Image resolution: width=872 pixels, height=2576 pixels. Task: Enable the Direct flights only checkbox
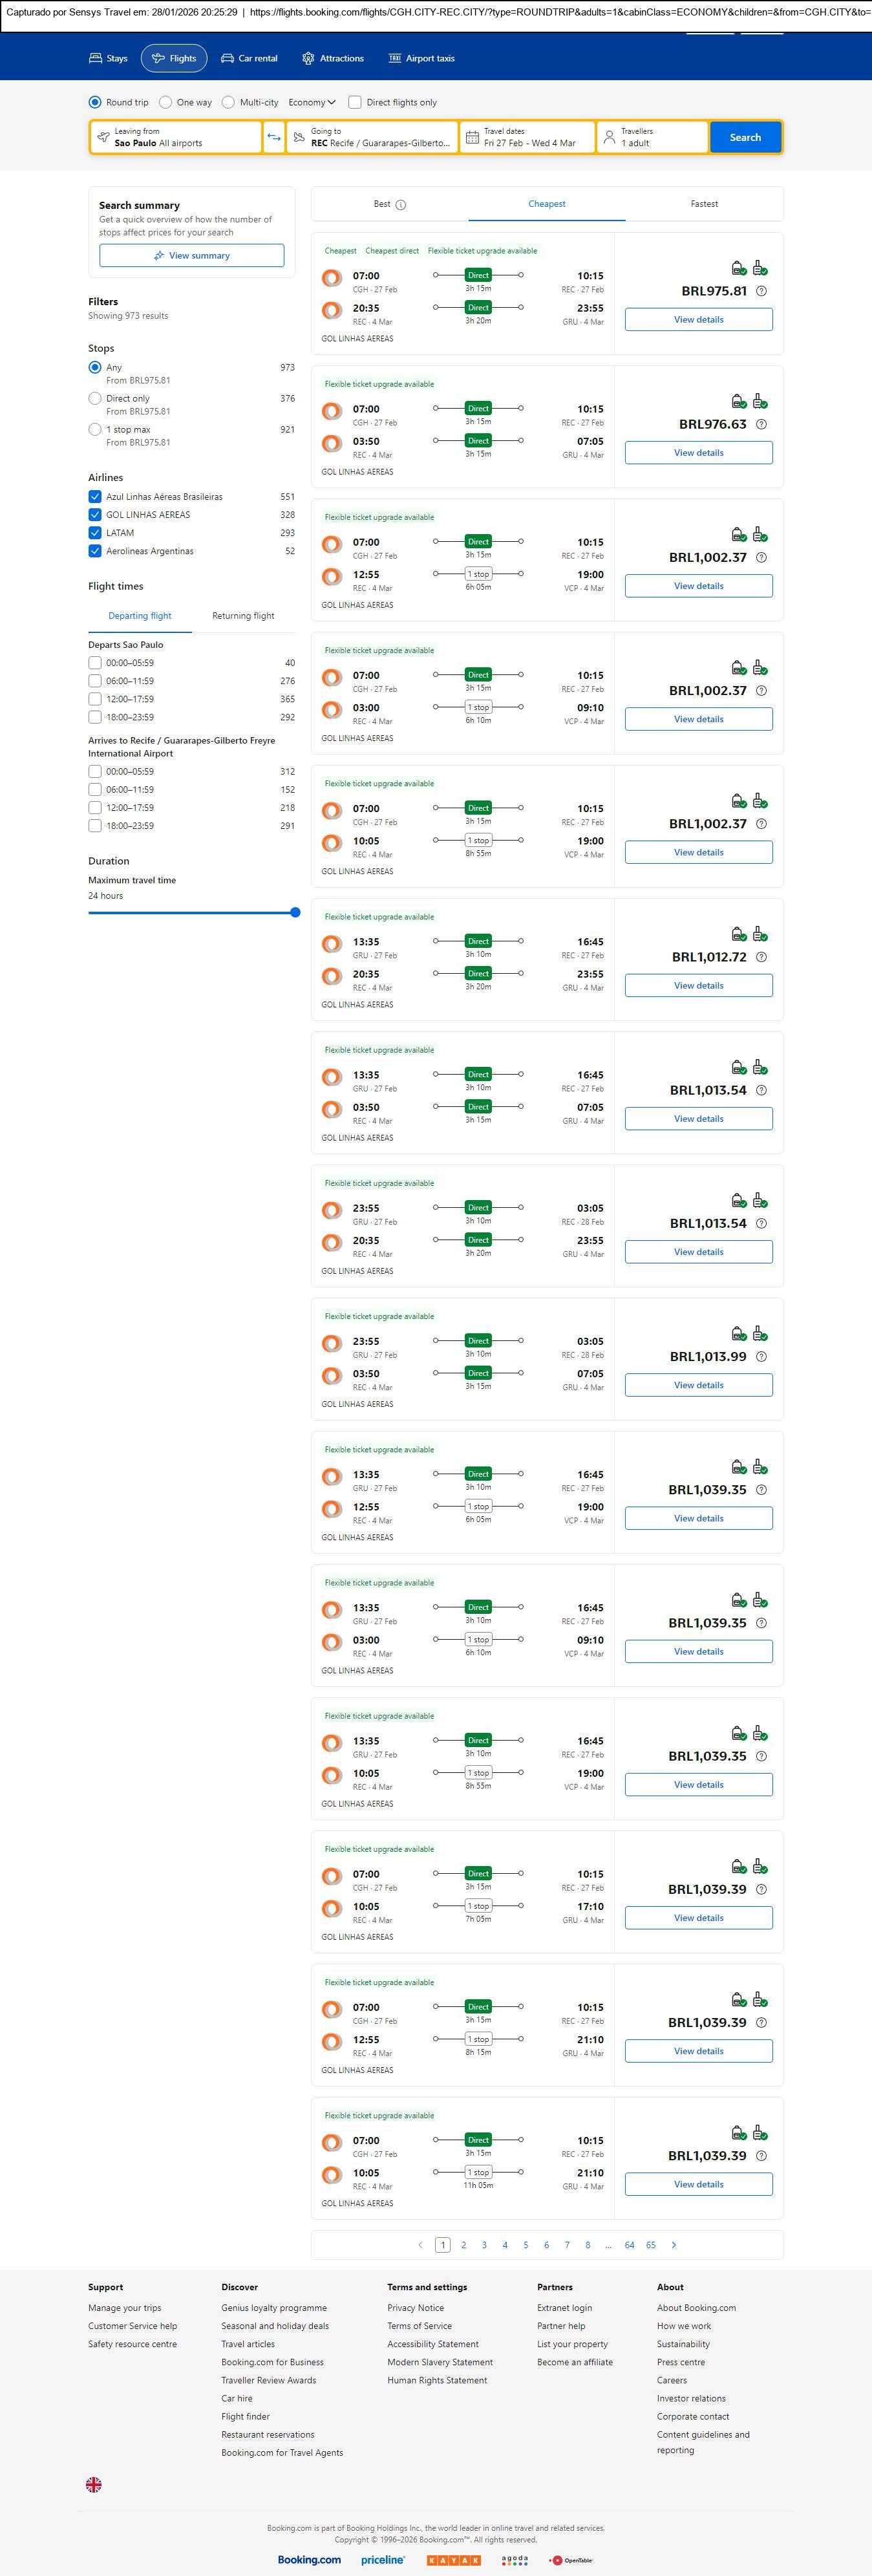click(355, 102)
